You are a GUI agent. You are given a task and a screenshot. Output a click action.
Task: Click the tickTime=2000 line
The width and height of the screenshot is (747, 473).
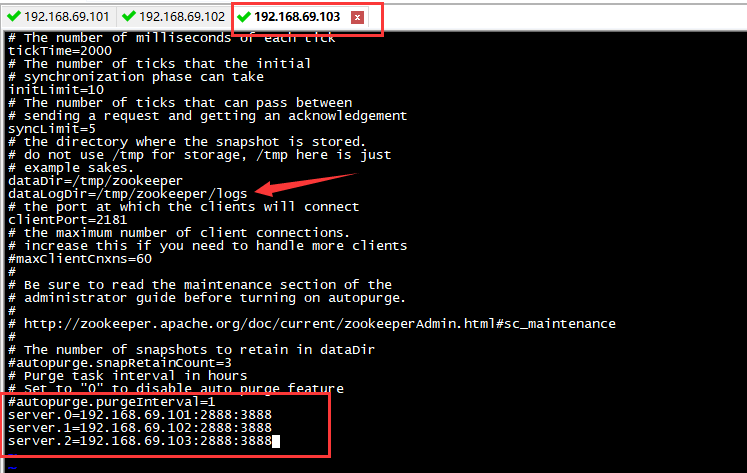[60, 51]
